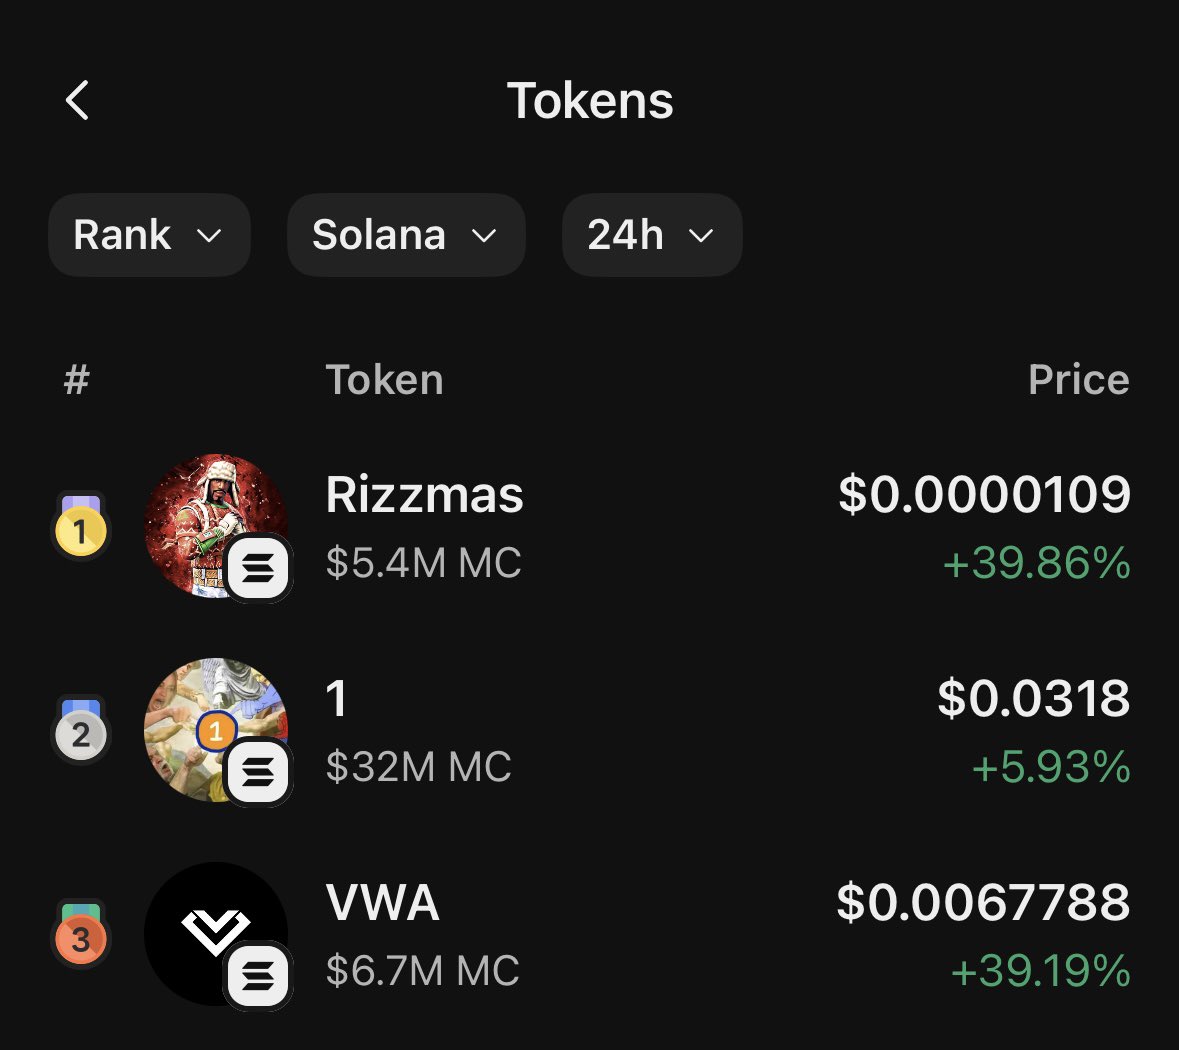The image size is (1179, 1050).
Task: Tap the Solana badge on VWA logo
Action: tap(258, 976)
